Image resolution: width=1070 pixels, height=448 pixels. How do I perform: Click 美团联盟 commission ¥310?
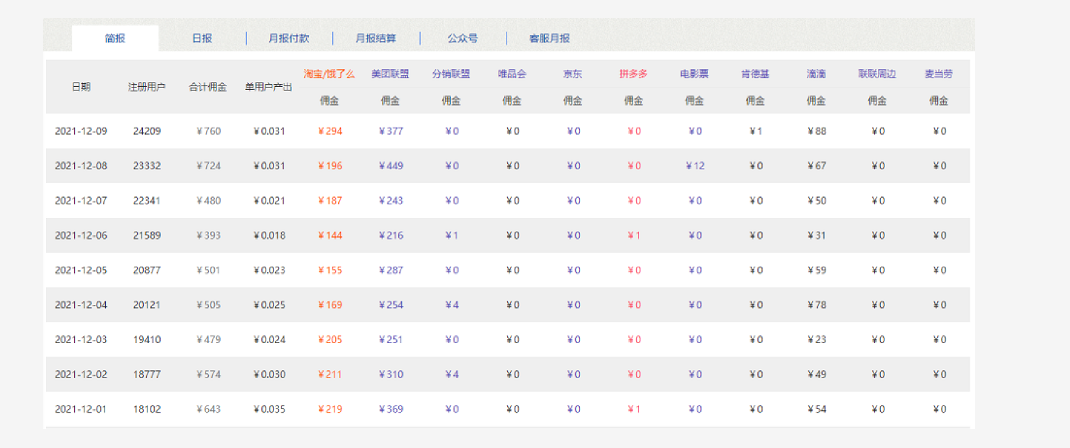coord(390,374)
